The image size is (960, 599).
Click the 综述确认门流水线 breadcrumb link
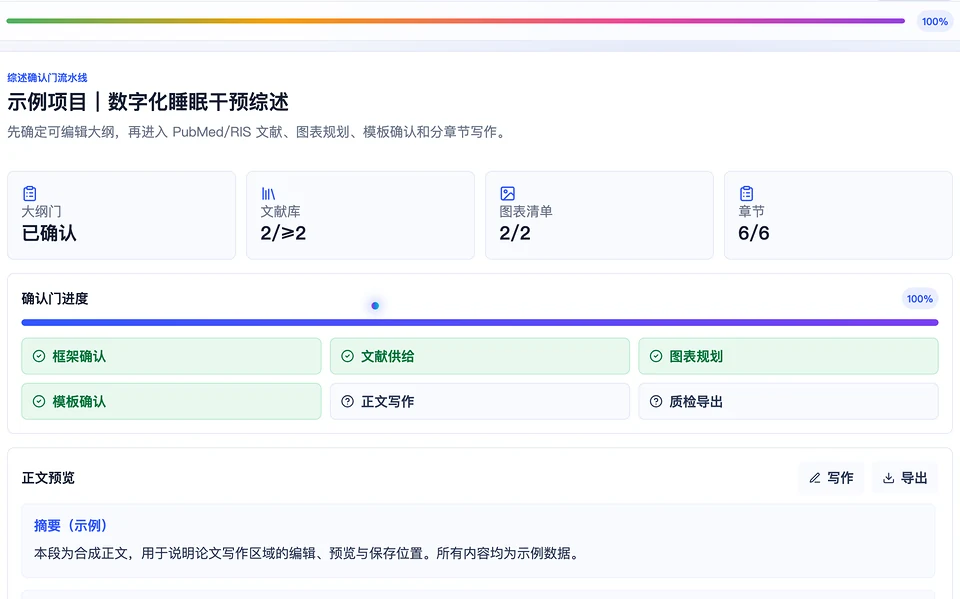pos(47,78)
